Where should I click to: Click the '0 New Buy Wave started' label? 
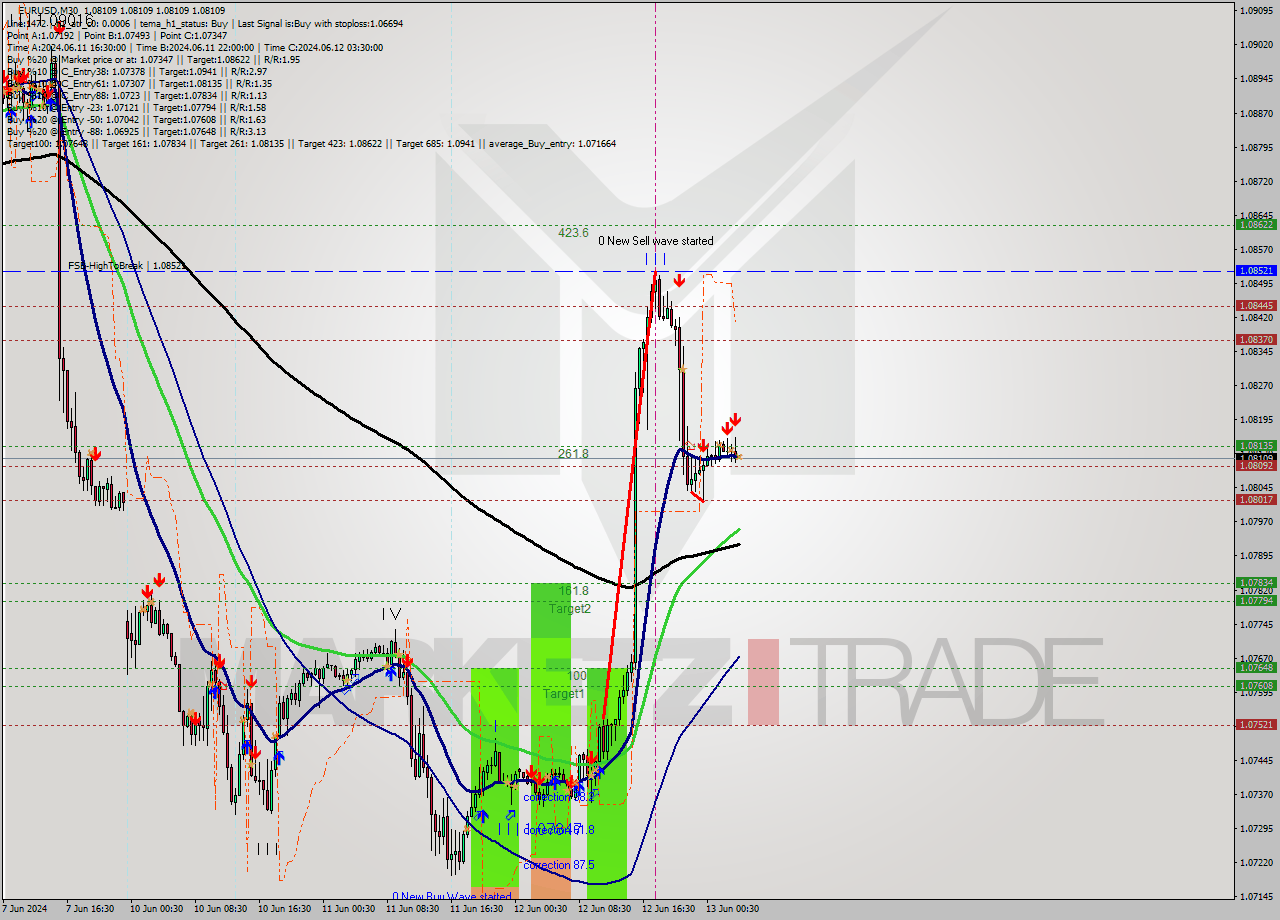coord(452,896)
